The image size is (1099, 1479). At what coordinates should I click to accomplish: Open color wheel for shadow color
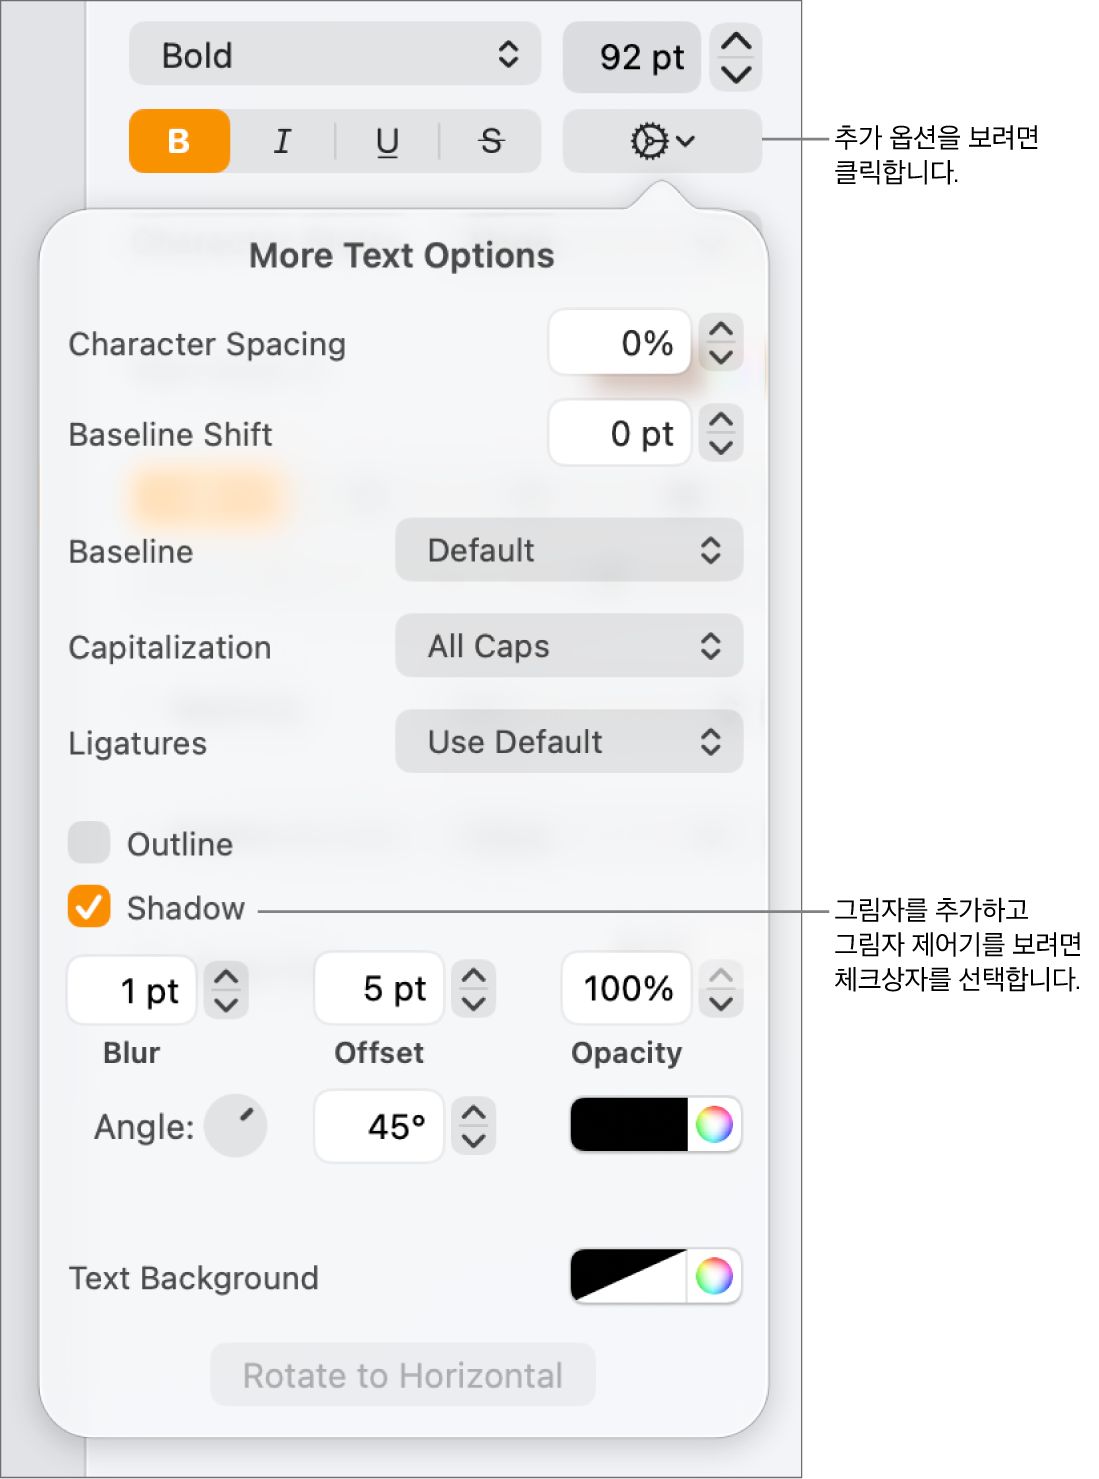714,1125
